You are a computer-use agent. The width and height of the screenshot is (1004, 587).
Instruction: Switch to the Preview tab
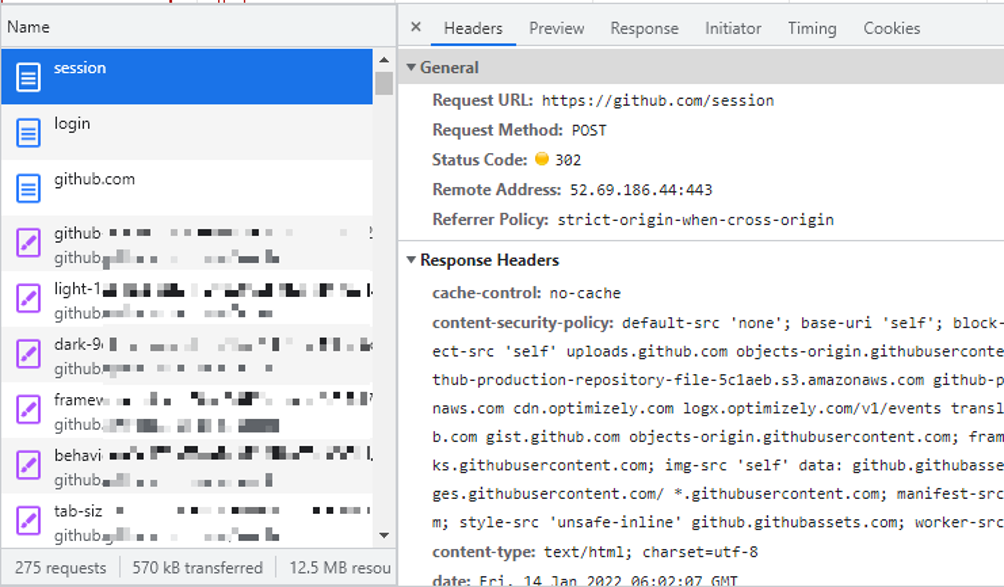point(556,28)
